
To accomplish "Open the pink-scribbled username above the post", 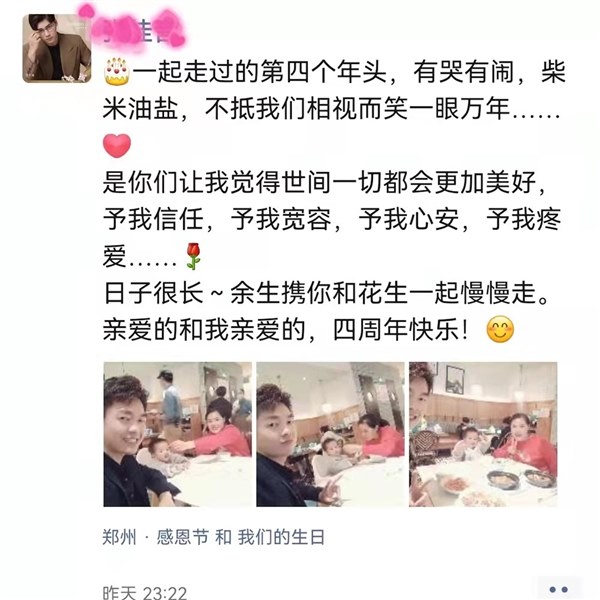I will [138, 31].
